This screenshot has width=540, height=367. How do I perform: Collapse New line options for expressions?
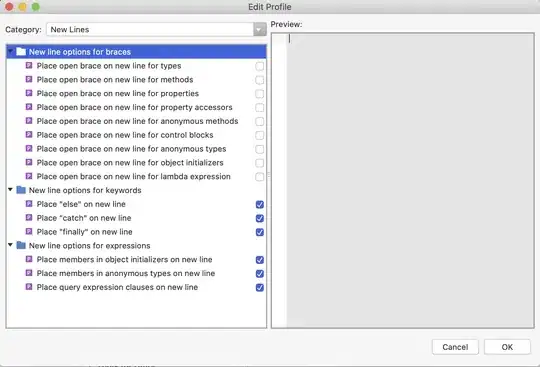[x=10, y=245]
